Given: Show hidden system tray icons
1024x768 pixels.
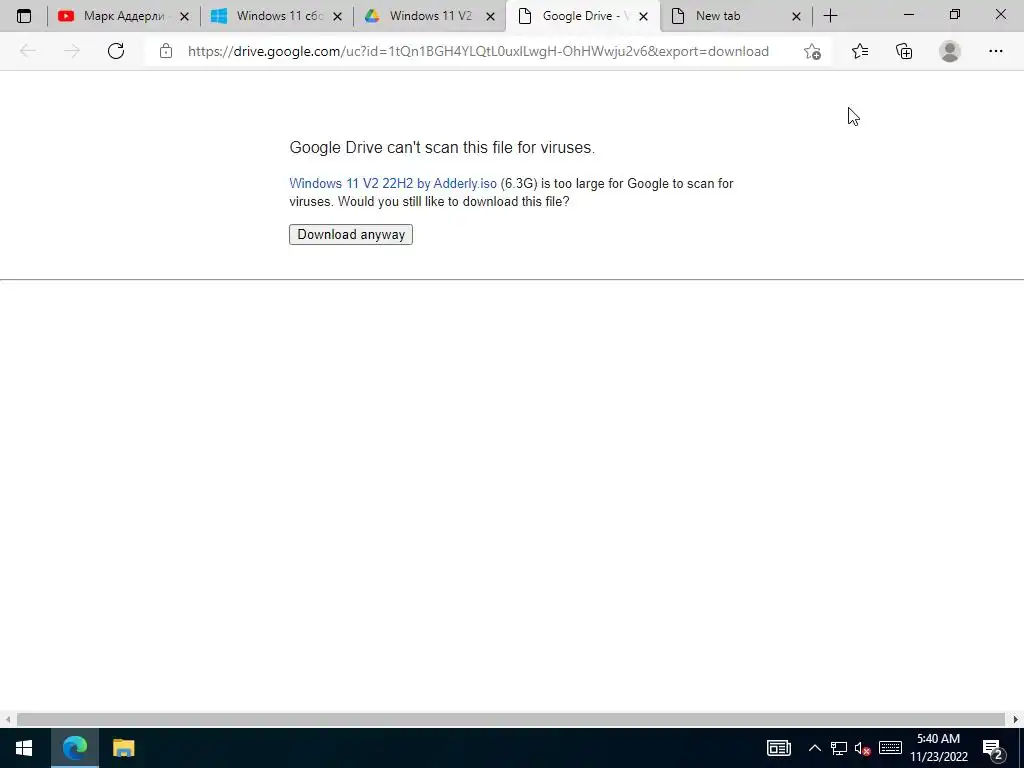Looking at the screenshot, I should coord(814,748).
